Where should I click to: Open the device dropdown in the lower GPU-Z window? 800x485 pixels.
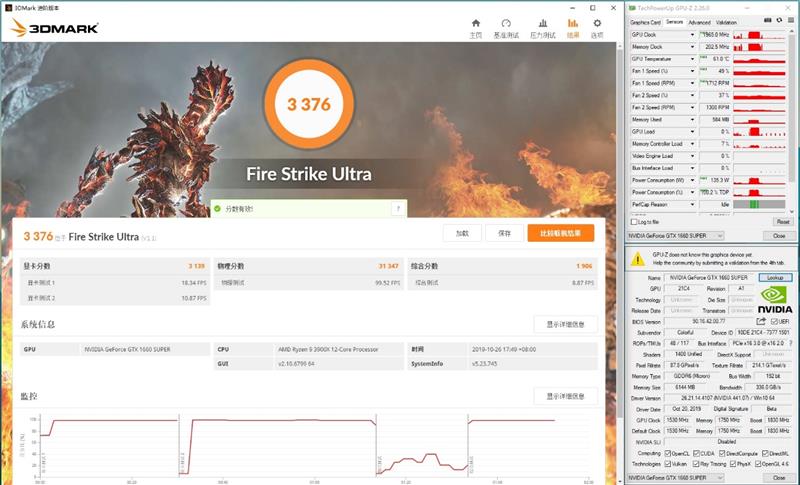tap(676, 478)
